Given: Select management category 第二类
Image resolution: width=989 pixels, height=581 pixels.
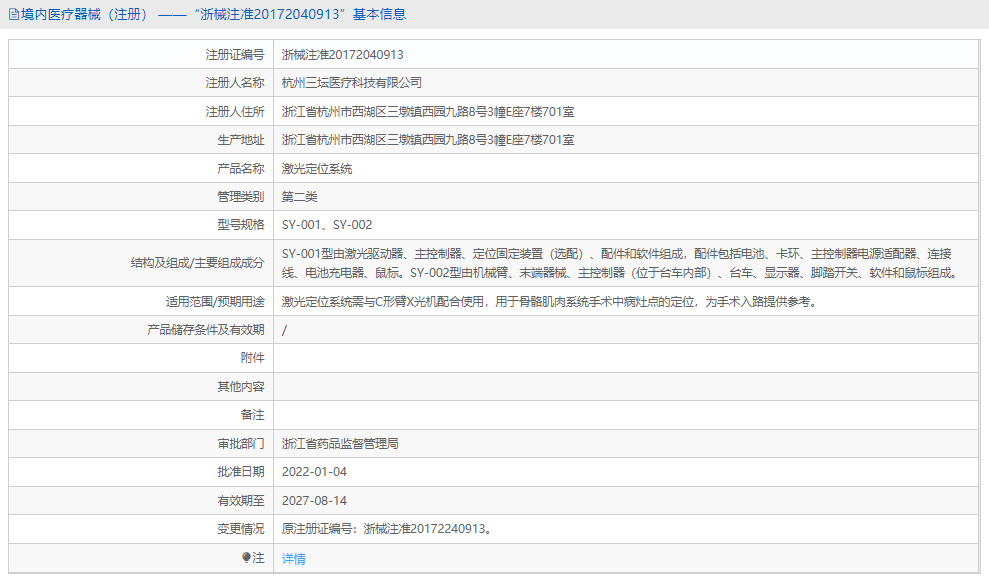Looking at the screenshot, I should pyautogui.click(x=299, y=197).
